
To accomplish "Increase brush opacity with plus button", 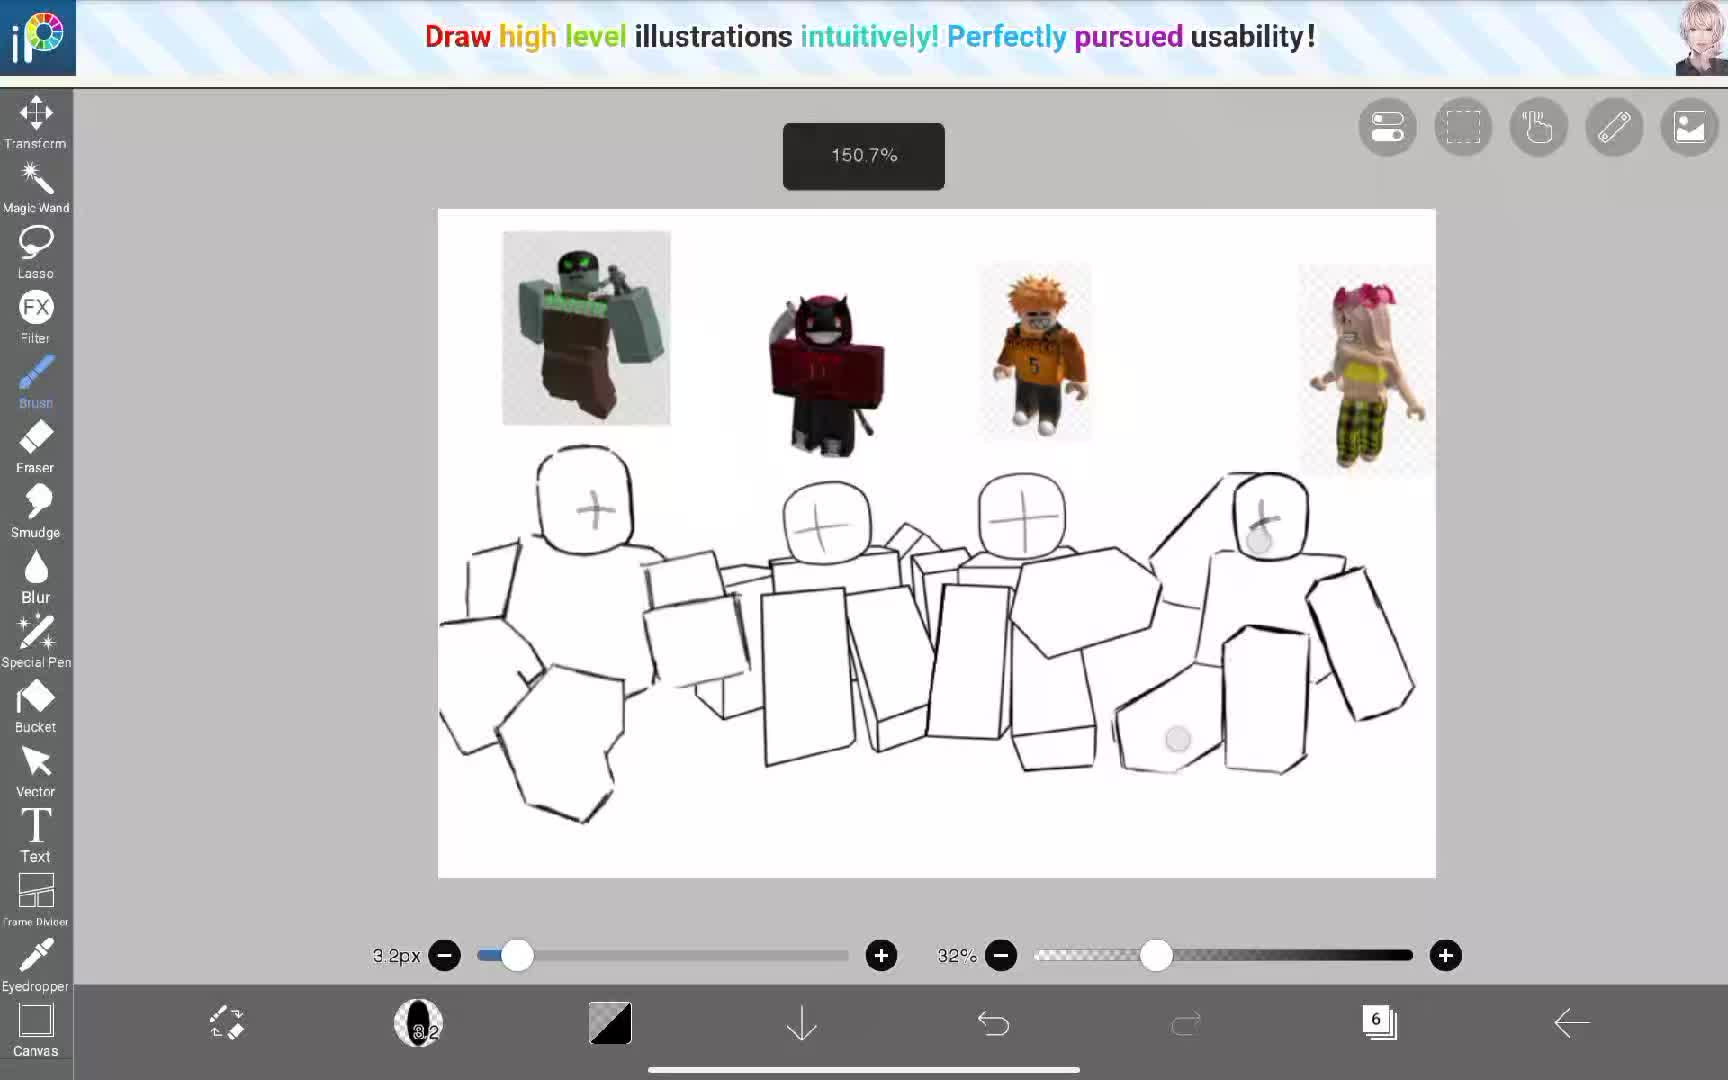I will pyautogui.click(x=1445, y=956).
